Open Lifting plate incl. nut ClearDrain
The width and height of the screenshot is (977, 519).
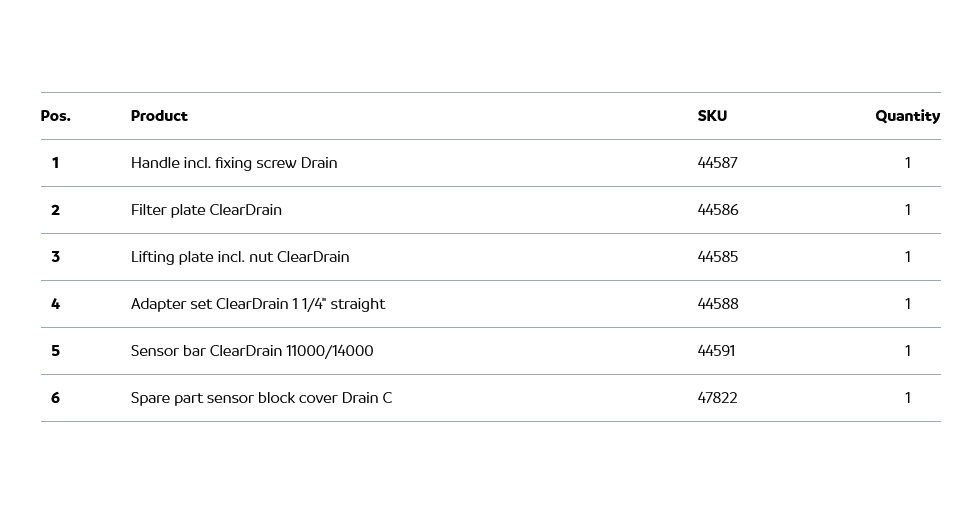click(240, 257)
